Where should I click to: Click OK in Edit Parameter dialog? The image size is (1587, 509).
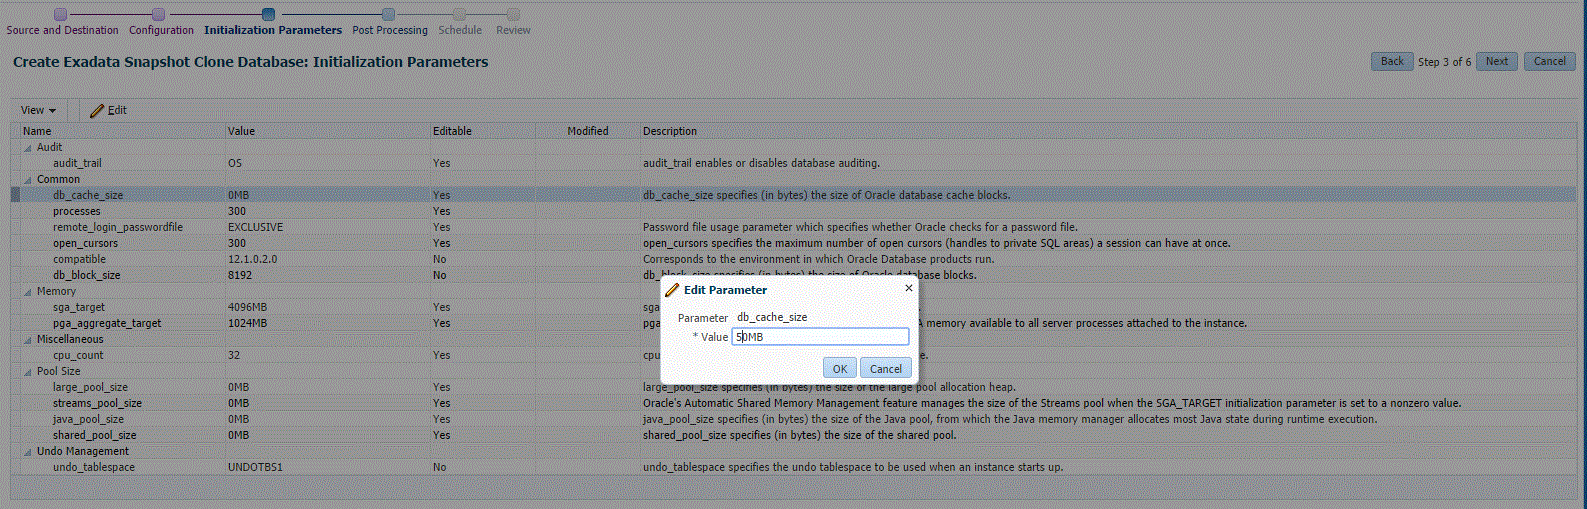pyautogui.click(x=839, y=369)
